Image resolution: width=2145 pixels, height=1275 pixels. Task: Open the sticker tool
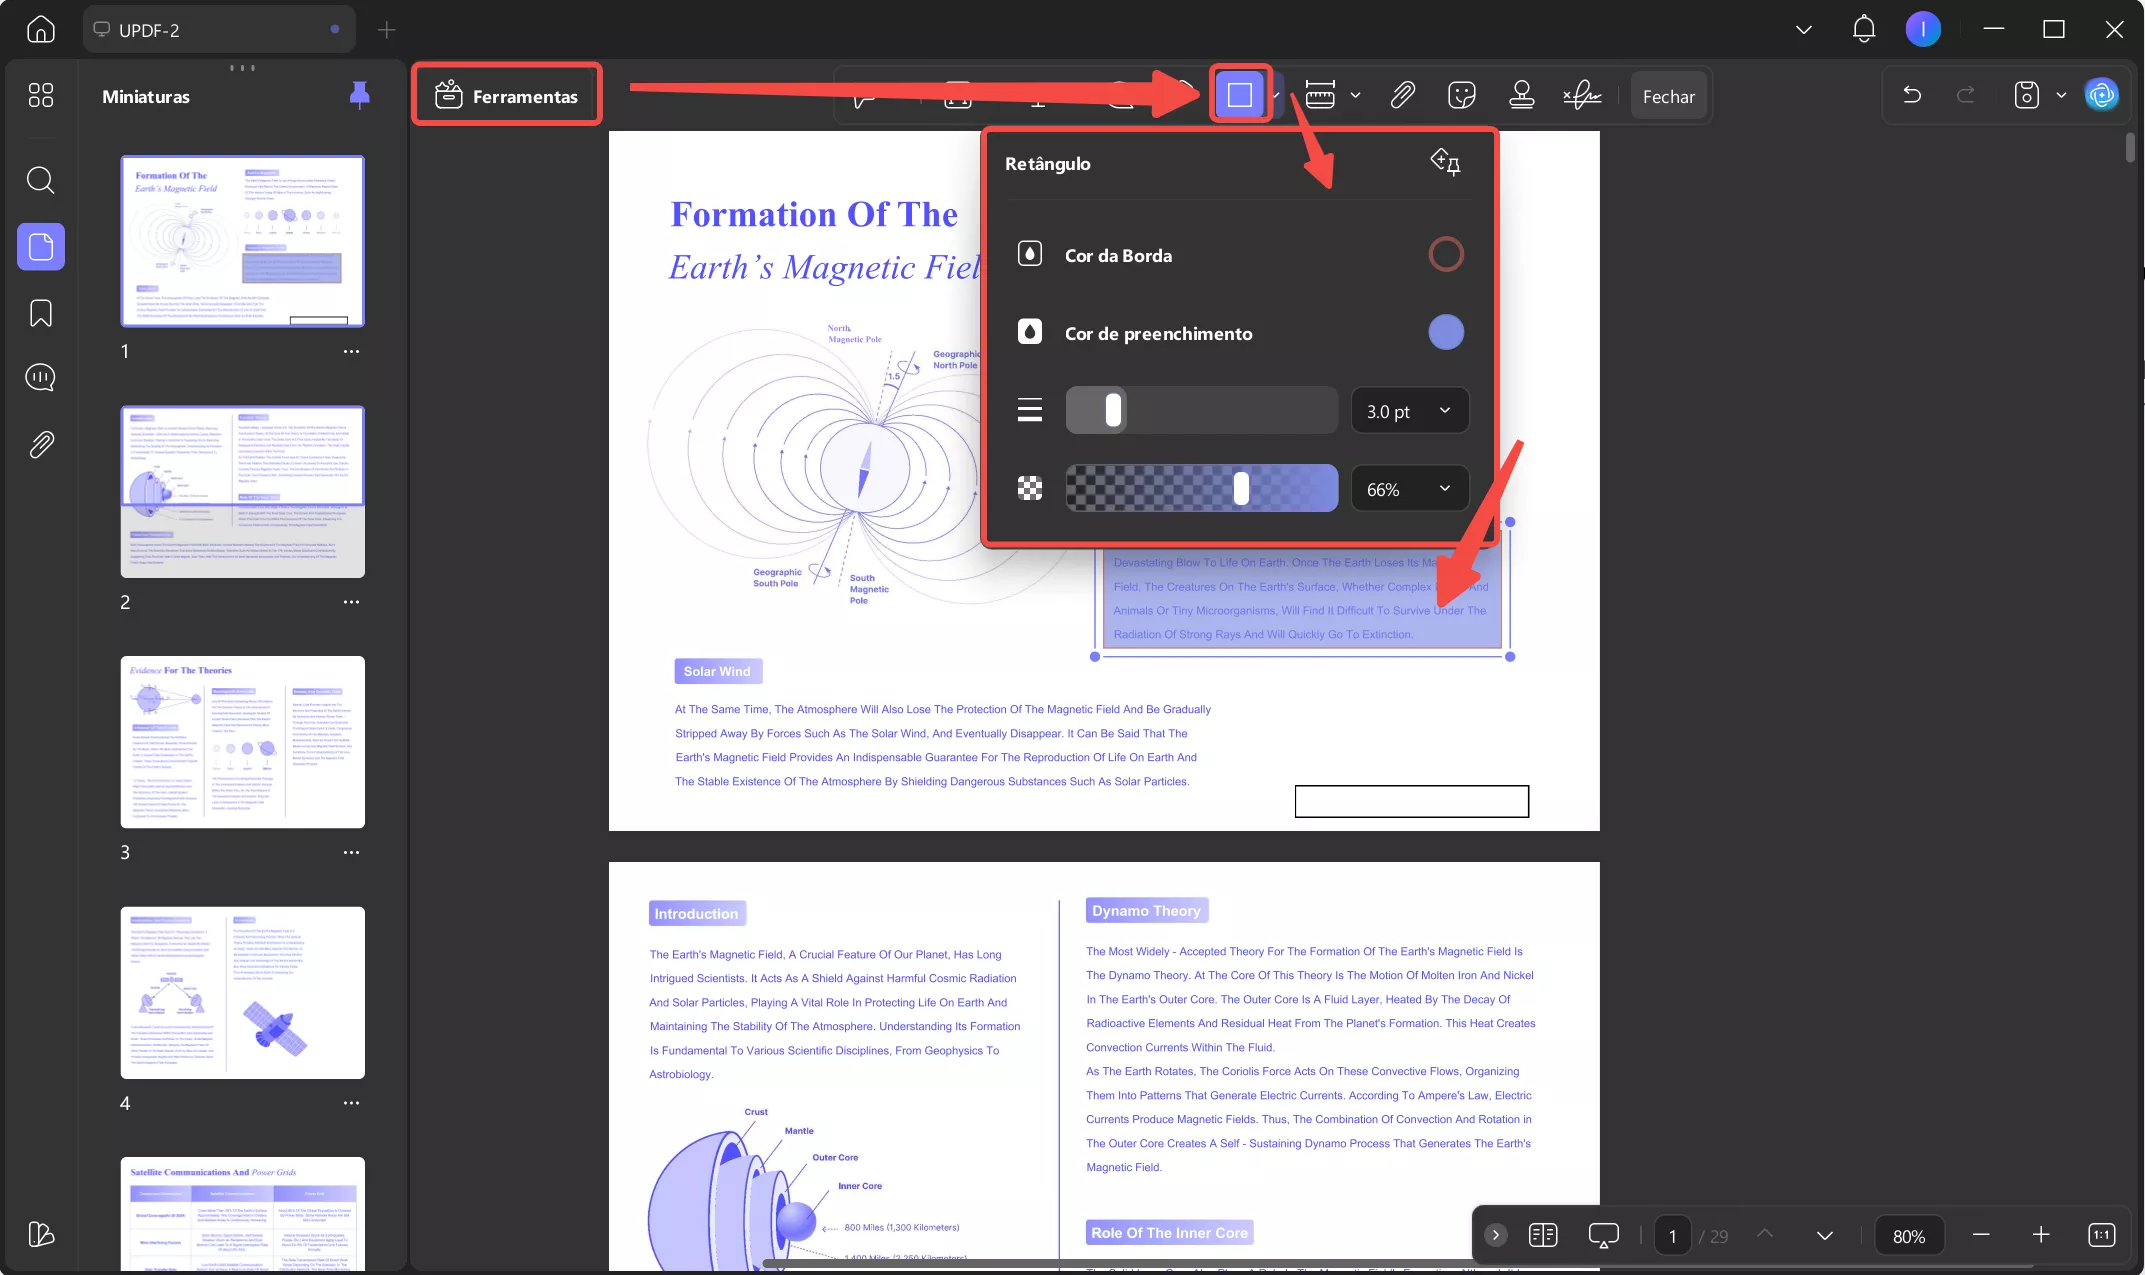[x=1461, y=96]
